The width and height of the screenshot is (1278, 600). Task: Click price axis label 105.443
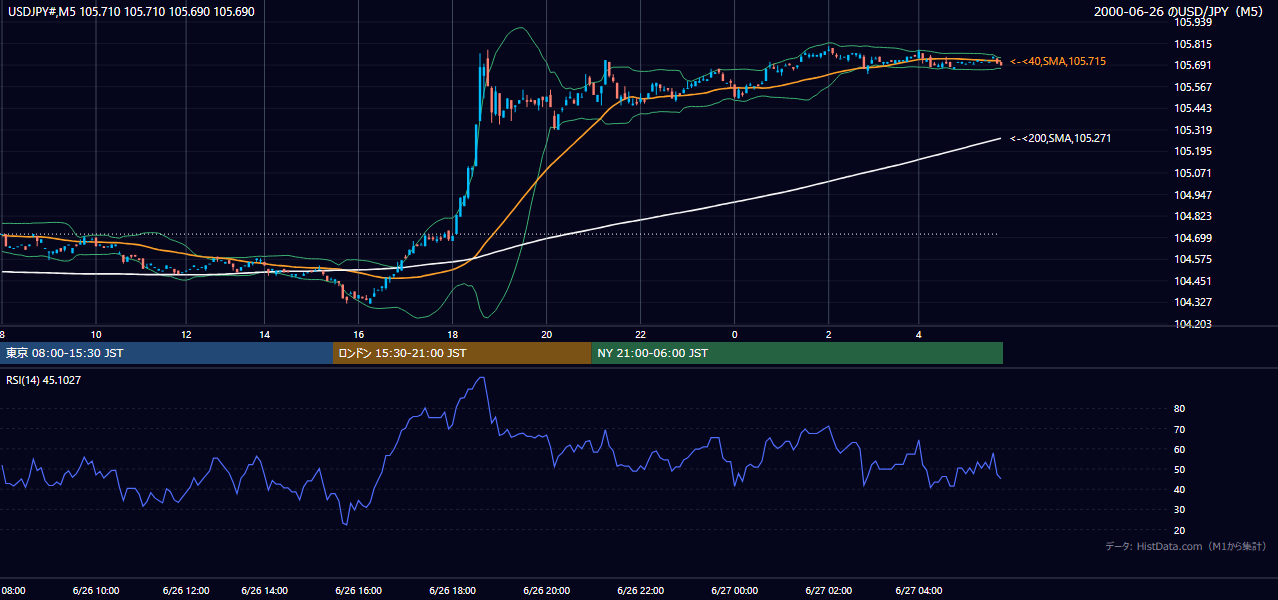pos(1193,108)
